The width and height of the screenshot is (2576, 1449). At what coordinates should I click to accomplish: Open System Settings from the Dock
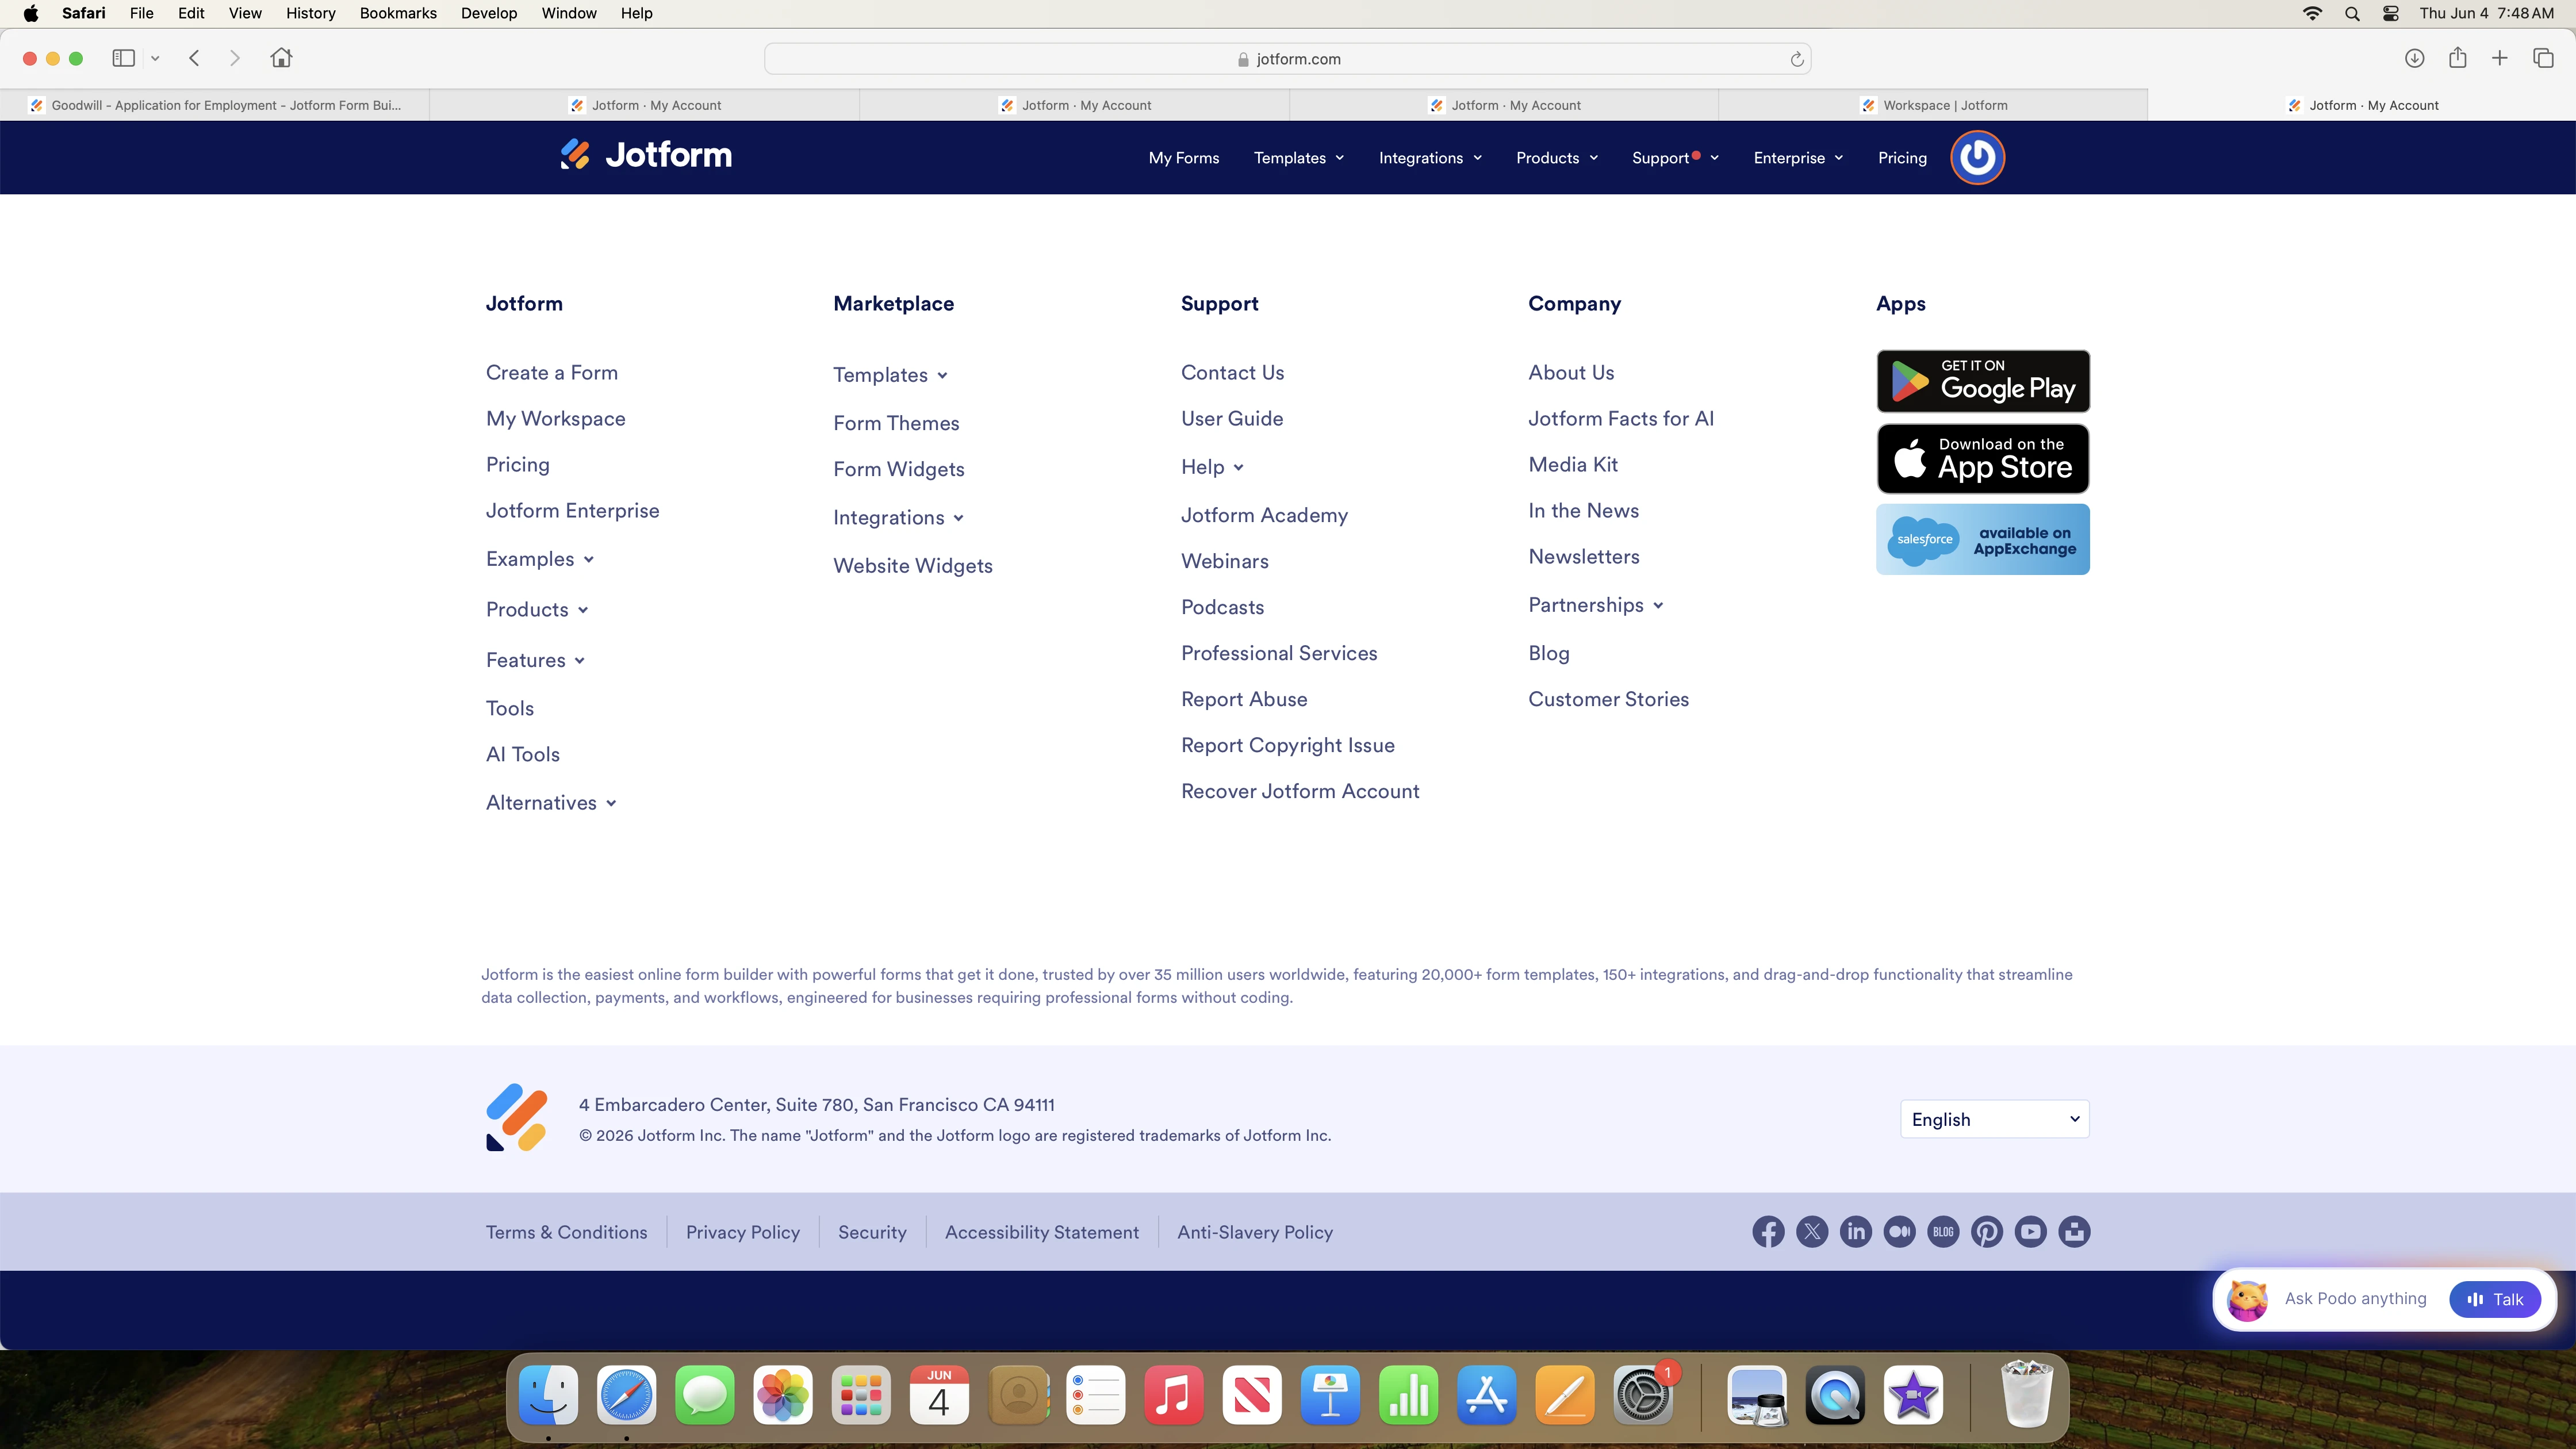(x=1643, y=1395)
